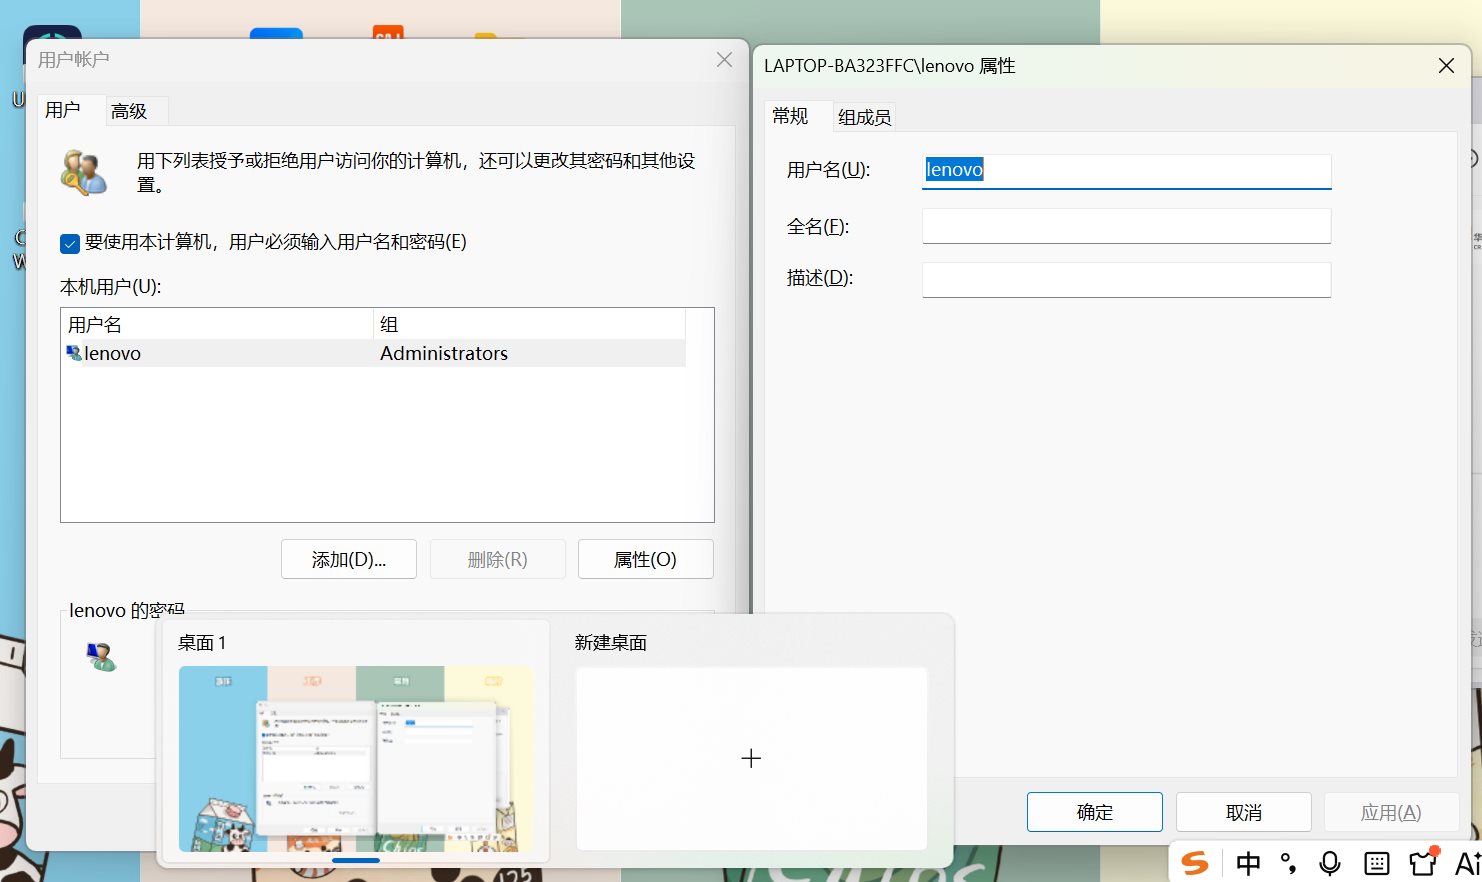Click the 添加(D)... button

click(349, 559)
